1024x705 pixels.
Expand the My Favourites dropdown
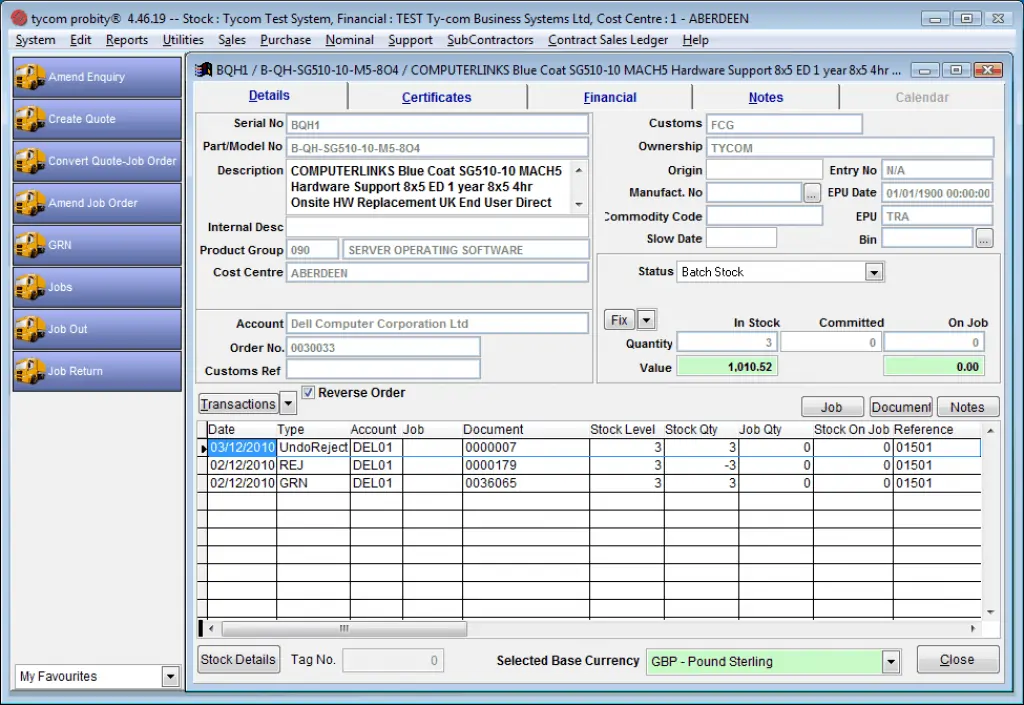(170, 676)
